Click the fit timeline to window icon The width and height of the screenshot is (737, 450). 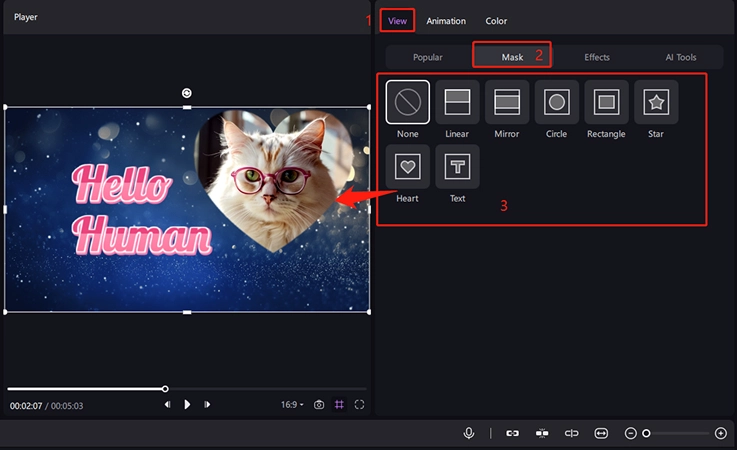click(x=601, y=433)
